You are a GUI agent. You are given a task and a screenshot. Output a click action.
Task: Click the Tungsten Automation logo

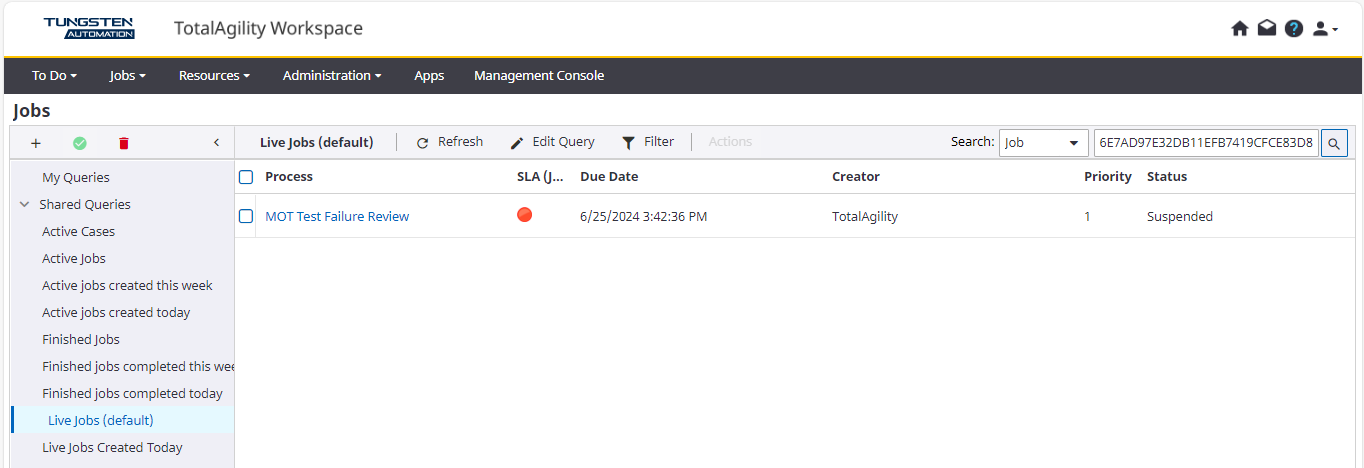point(89,28)
